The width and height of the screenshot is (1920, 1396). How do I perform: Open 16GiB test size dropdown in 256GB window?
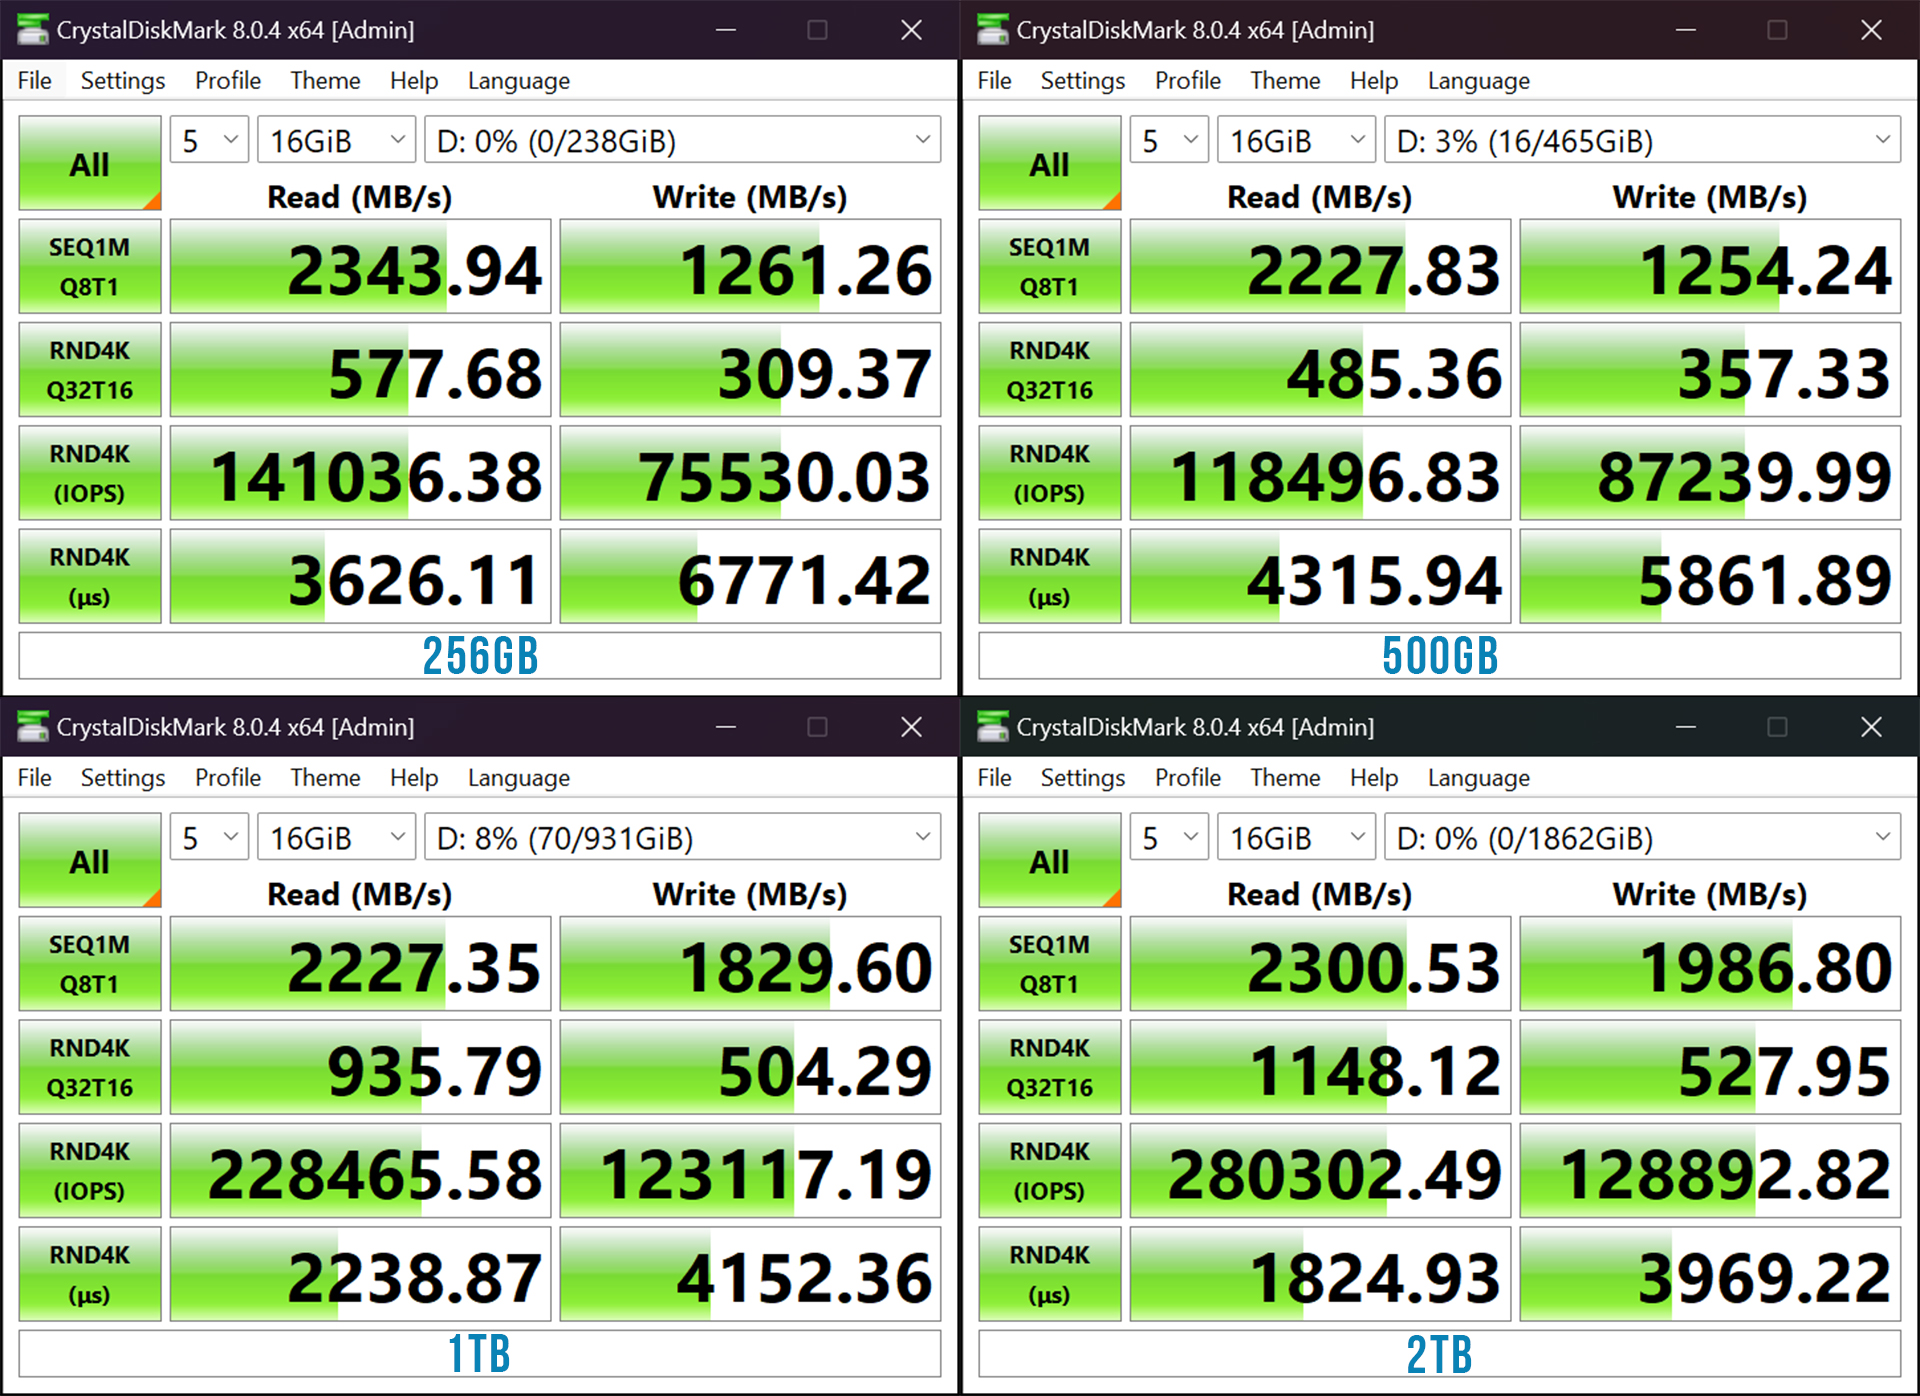(336, 140)
